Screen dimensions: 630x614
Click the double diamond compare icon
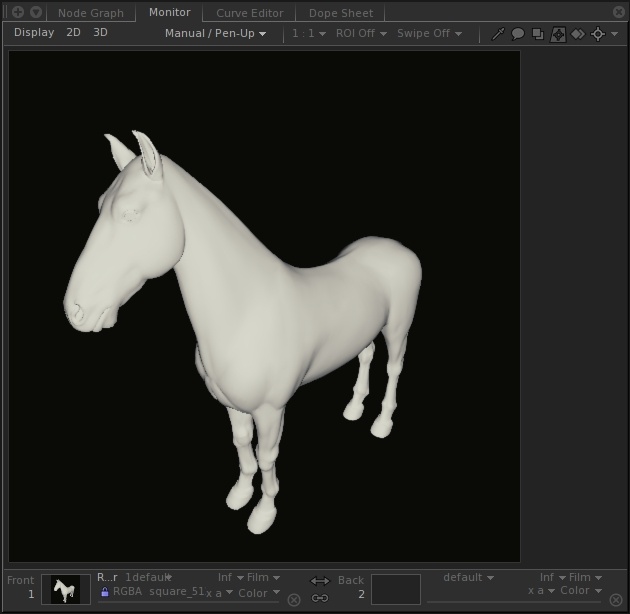[578, 34]
